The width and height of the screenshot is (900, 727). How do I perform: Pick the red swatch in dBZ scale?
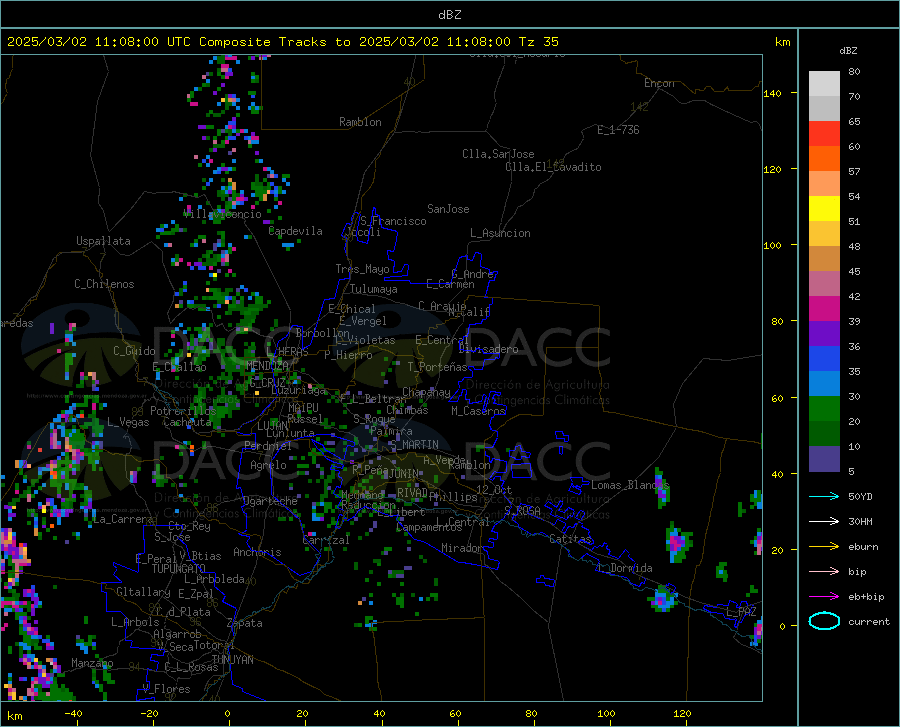tap(824, 134)
